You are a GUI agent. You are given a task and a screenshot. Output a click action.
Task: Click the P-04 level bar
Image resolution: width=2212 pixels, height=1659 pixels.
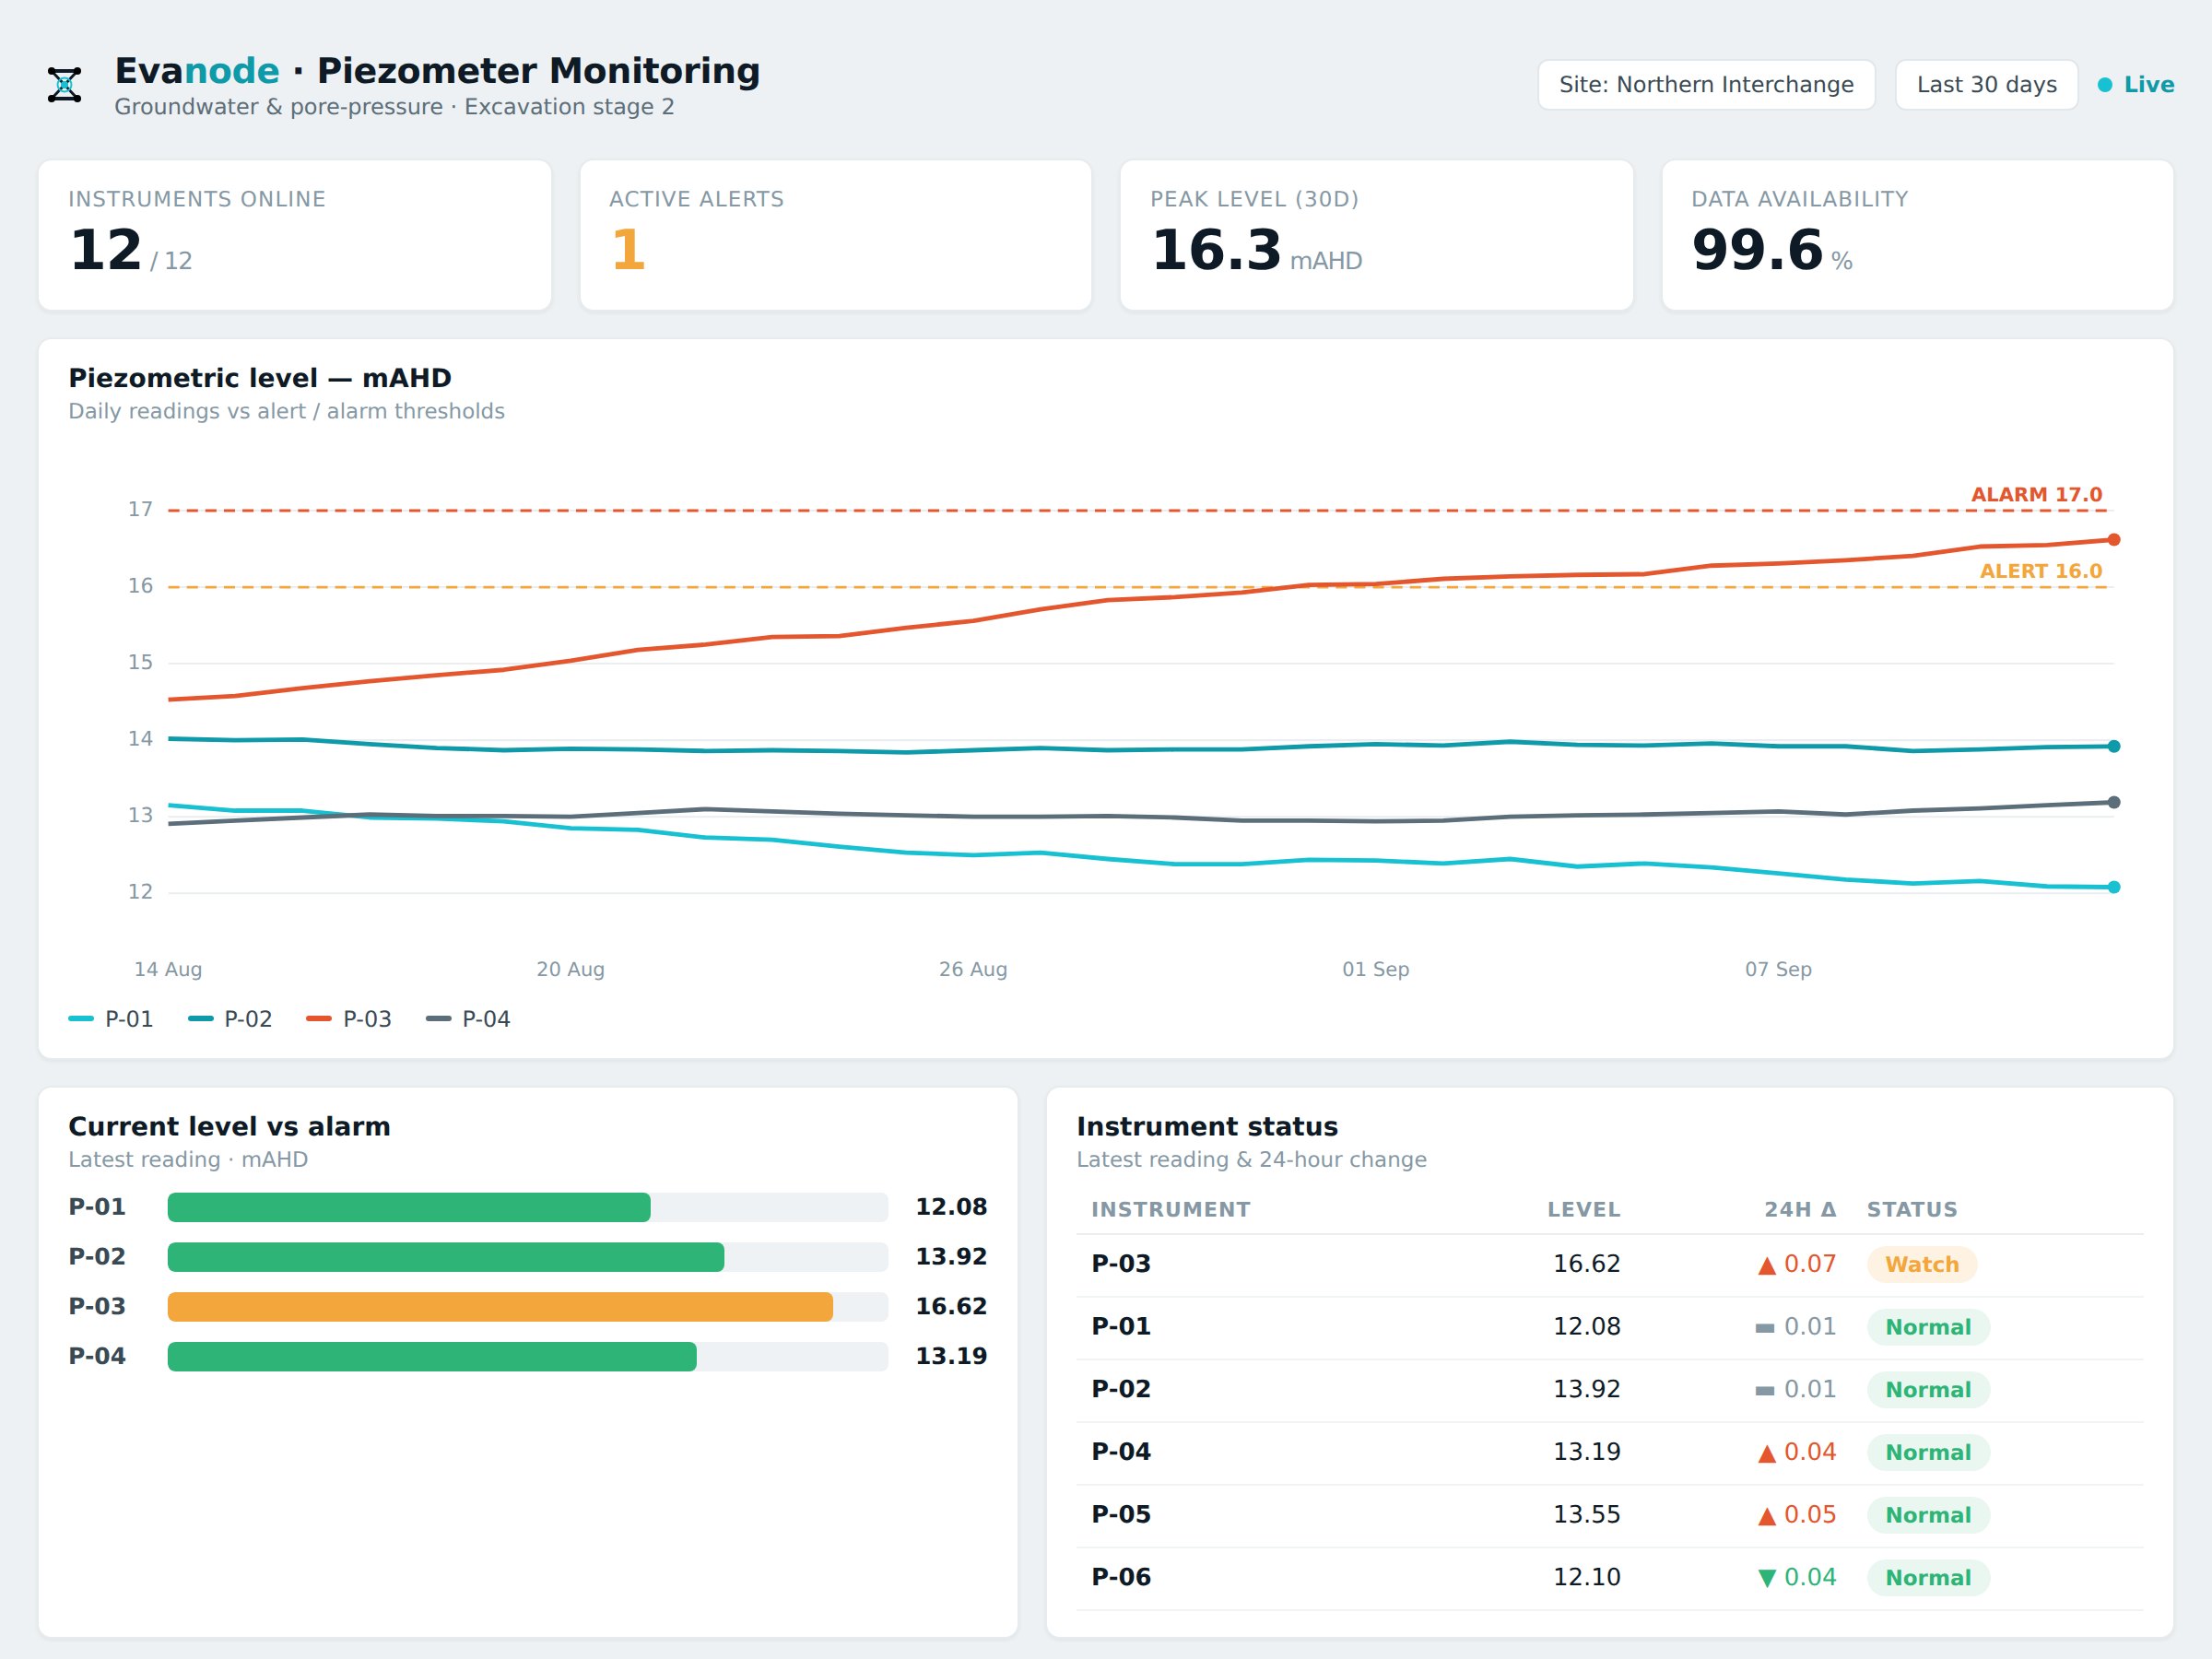click(432, 1357)
